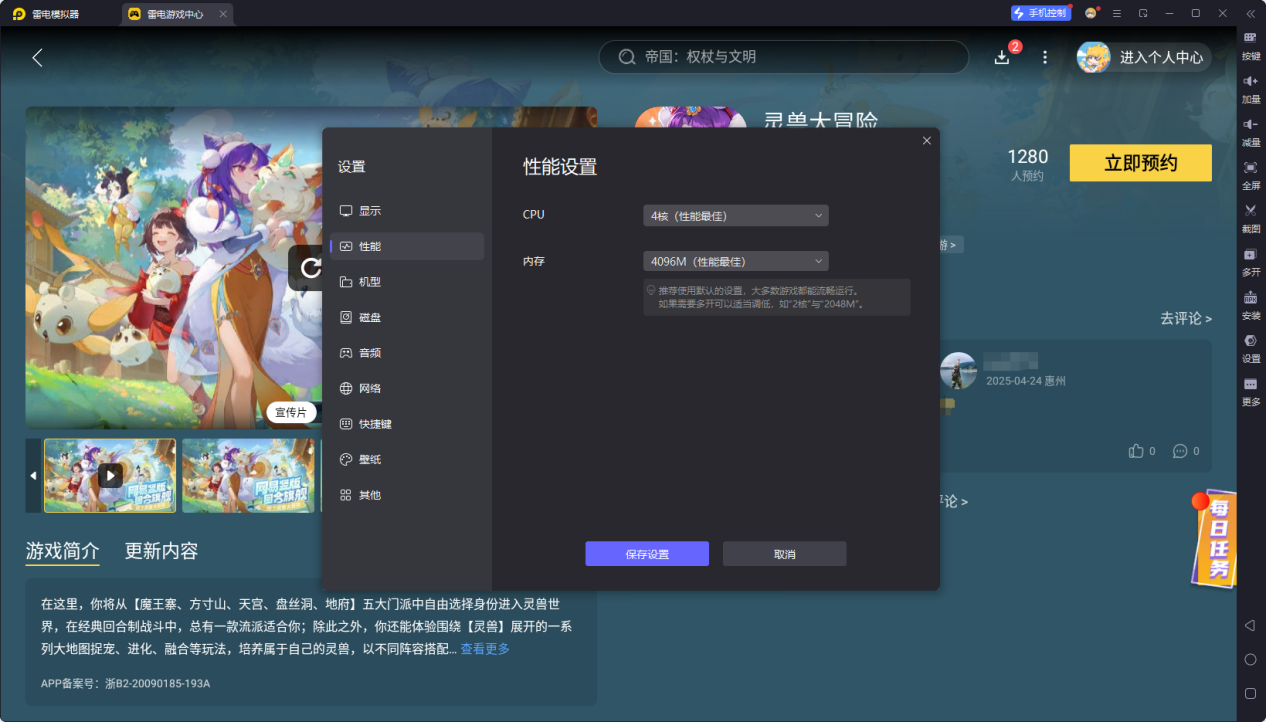Click the search magnifier icon

click(x=627, y=57)
